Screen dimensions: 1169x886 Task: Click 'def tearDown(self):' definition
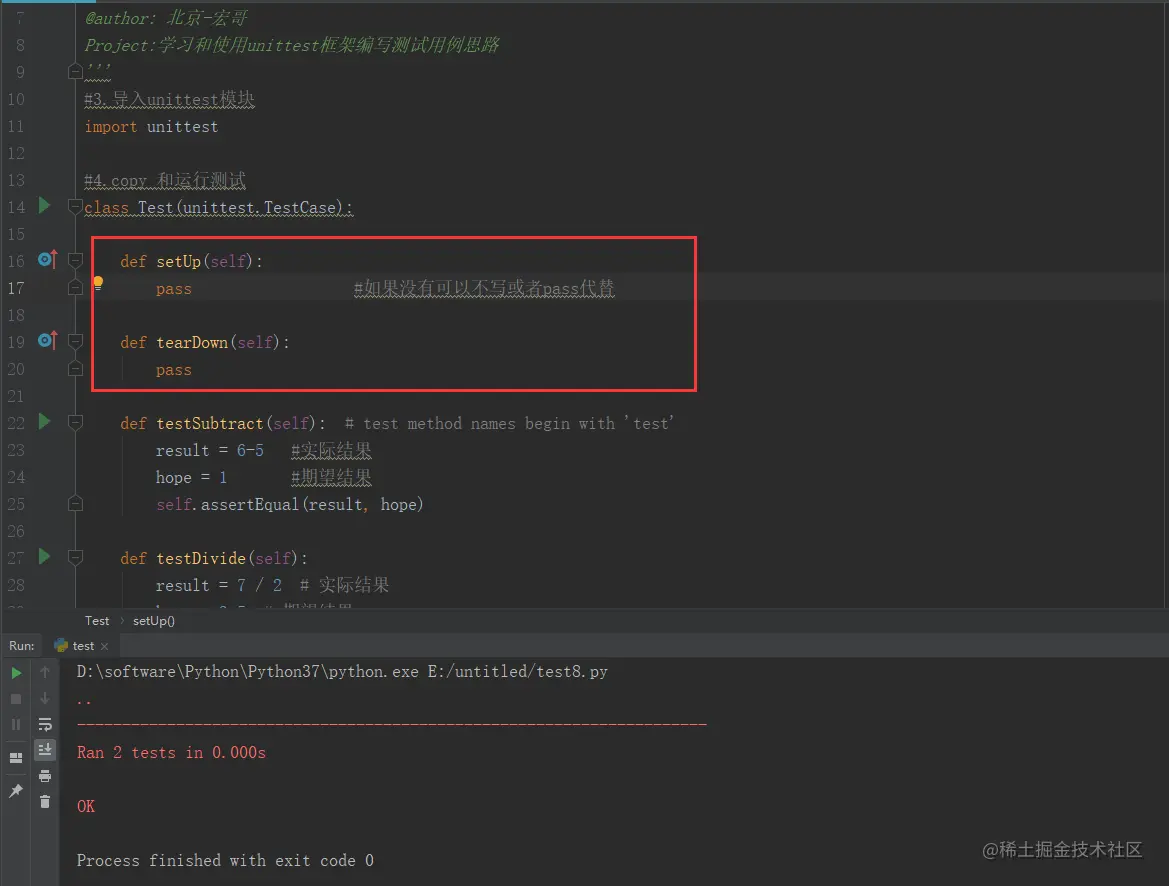pyautogui.click(x=204, y=342)
